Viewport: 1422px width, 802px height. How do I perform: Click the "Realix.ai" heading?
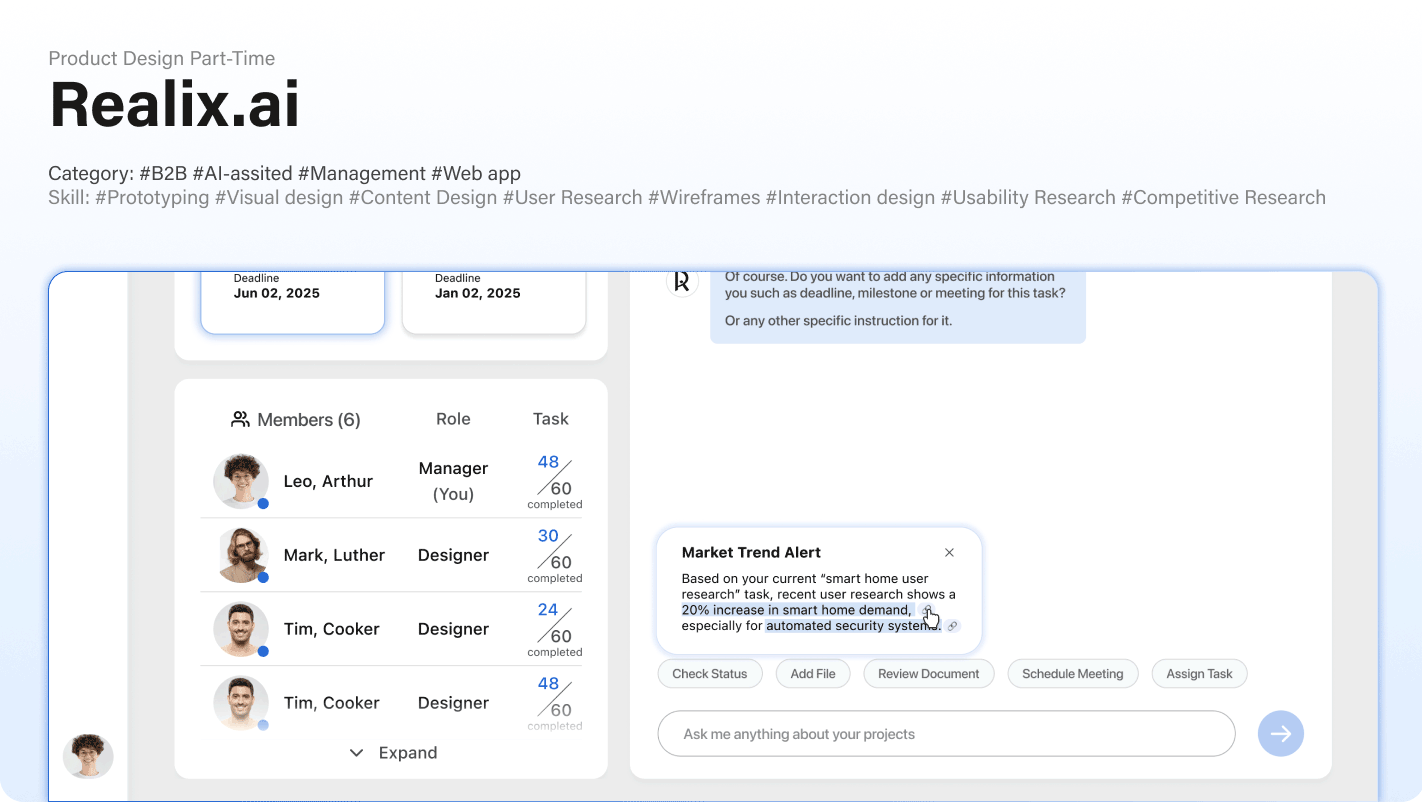[x=174, y=104]
